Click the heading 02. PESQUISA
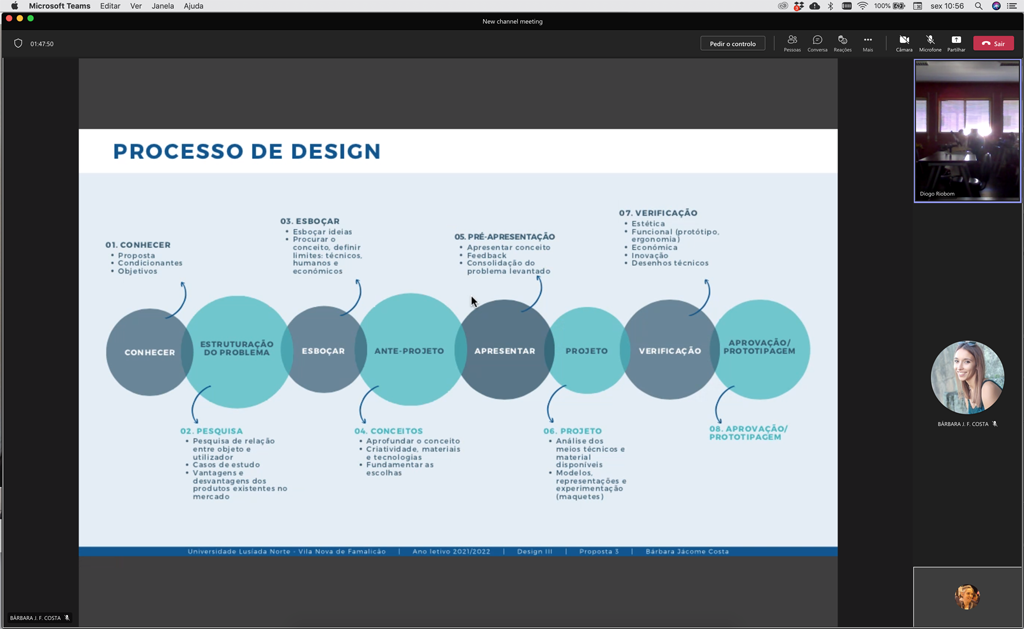Viewport: 1024px width, 629px height. (x=211, y=431)
